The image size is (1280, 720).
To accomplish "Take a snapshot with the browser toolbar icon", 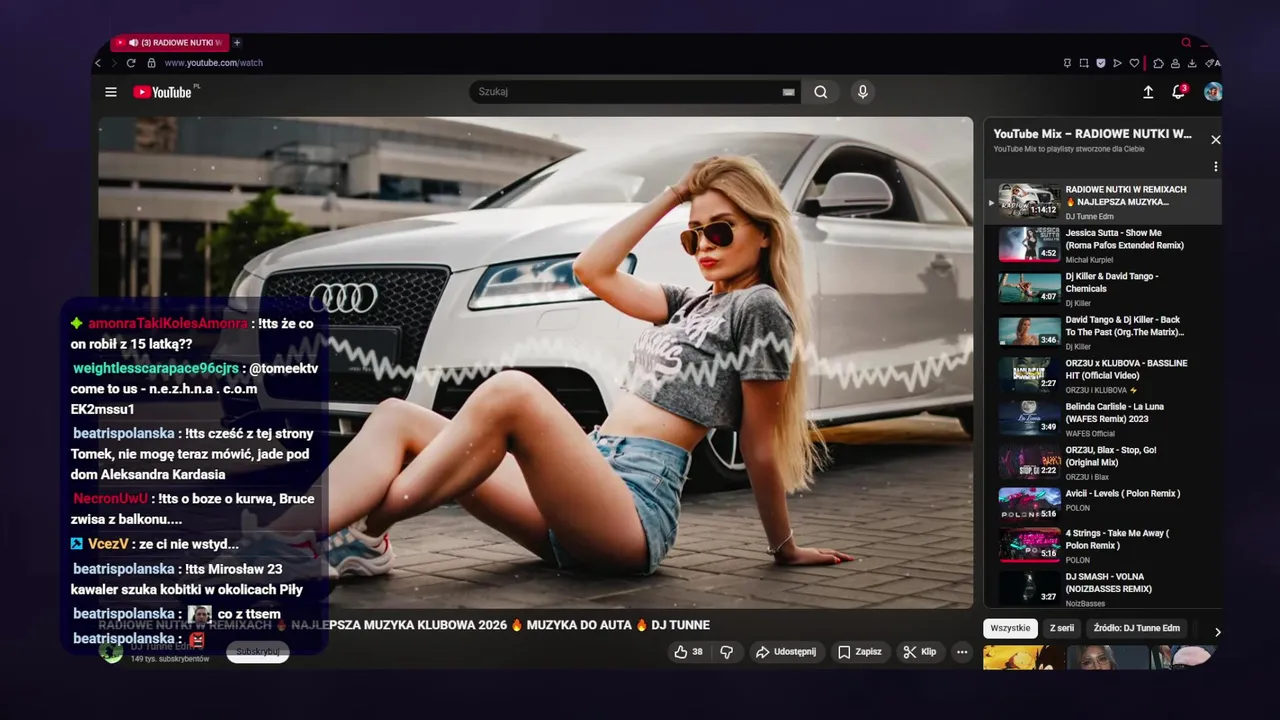I will (1084, 63).
